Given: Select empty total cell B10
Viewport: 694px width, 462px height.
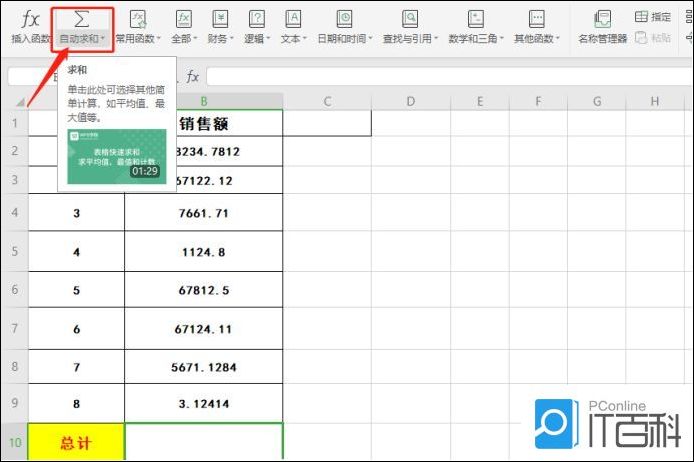Looking at the screenshot, I should coord(204,442).
